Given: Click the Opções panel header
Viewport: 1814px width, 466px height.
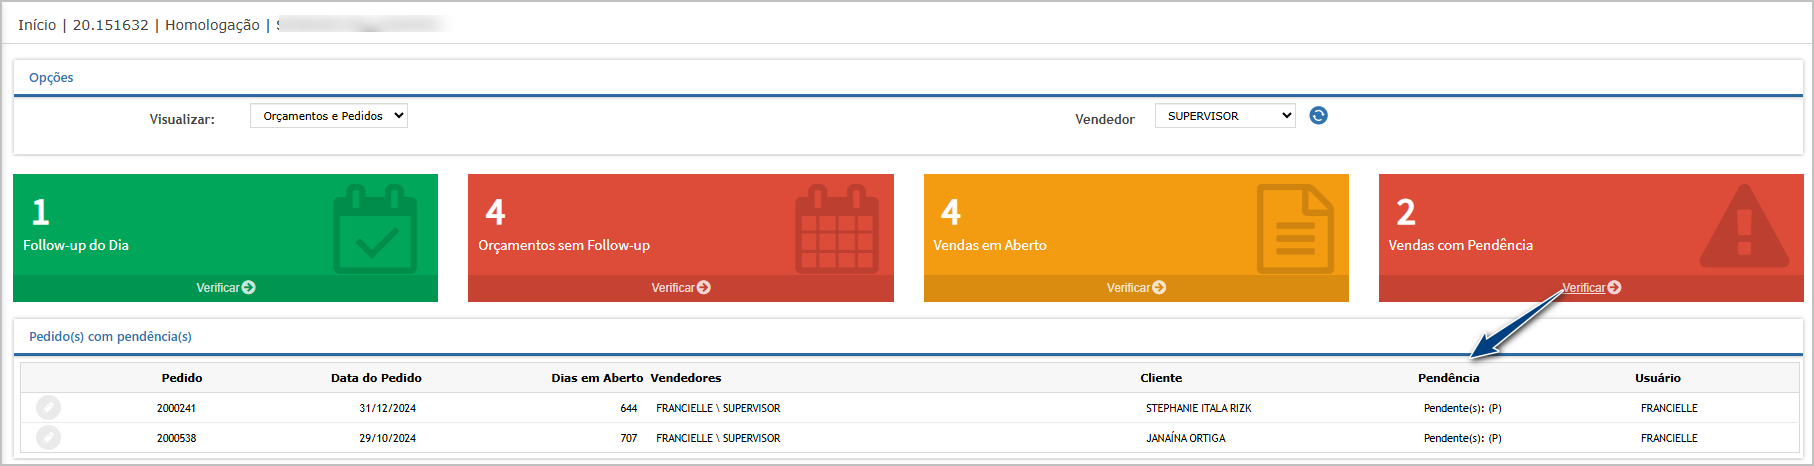Looking at the screenshot, I should pos(51,78).
